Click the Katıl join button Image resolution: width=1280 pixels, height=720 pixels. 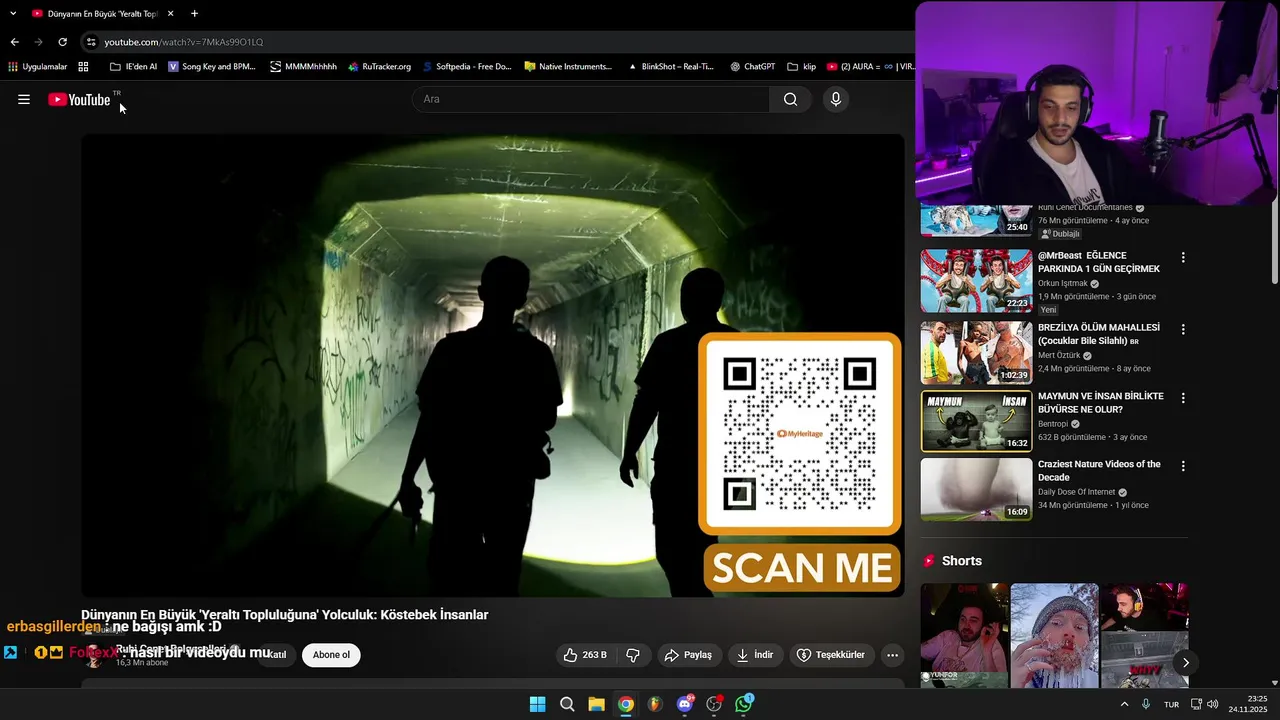click(x=276, y=655)
